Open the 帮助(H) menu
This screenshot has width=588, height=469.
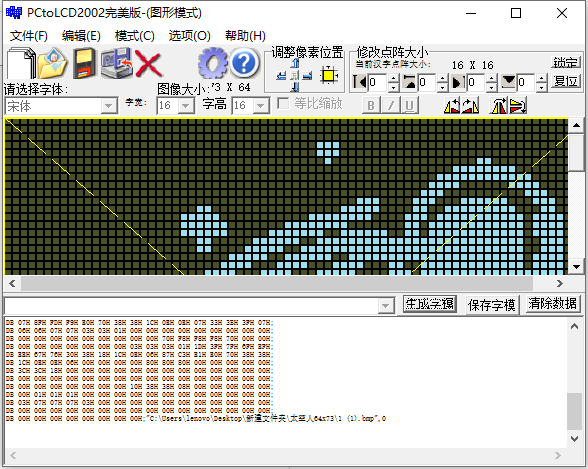[x=245, y=36]
